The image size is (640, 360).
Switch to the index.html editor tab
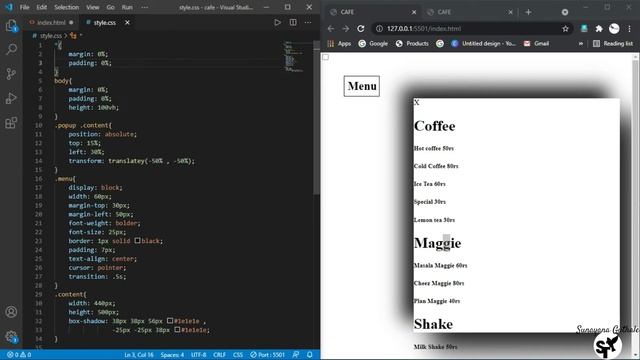pyautogui.click(x=51, y=22)
